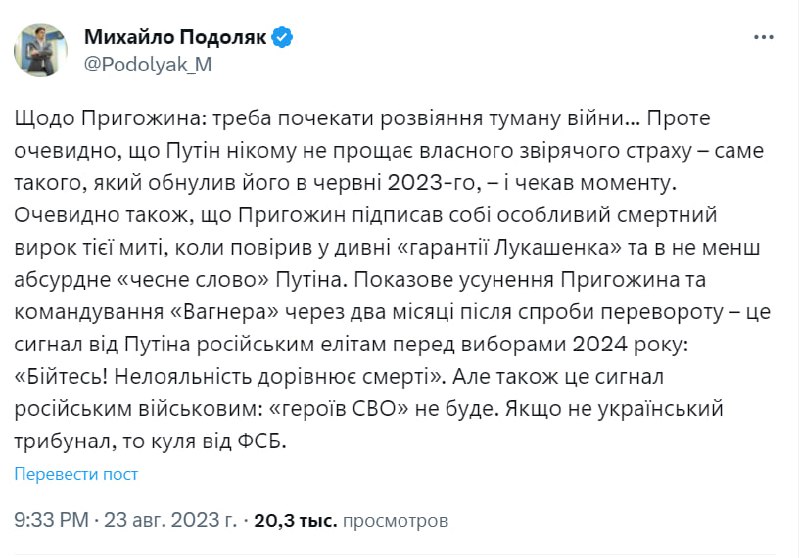Click the opening words Щодо Пригожина
The width and height of the screenshot is (800, 558).
100,120
